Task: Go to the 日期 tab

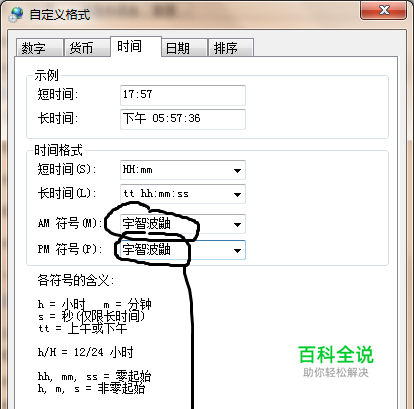Action: pos(184,48)
